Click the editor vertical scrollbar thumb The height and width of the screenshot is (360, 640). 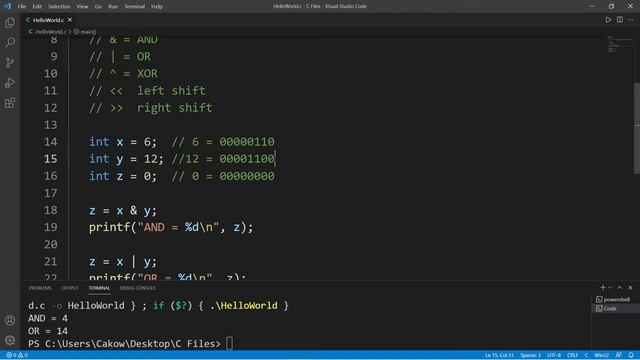point(637,128)
